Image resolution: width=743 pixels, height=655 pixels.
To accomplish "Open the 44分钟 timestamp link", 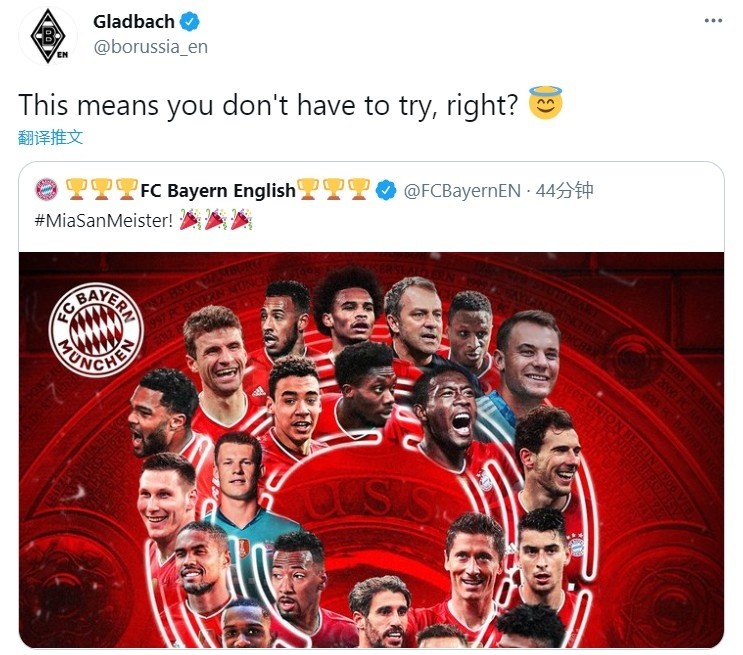I will pos(564,191).
